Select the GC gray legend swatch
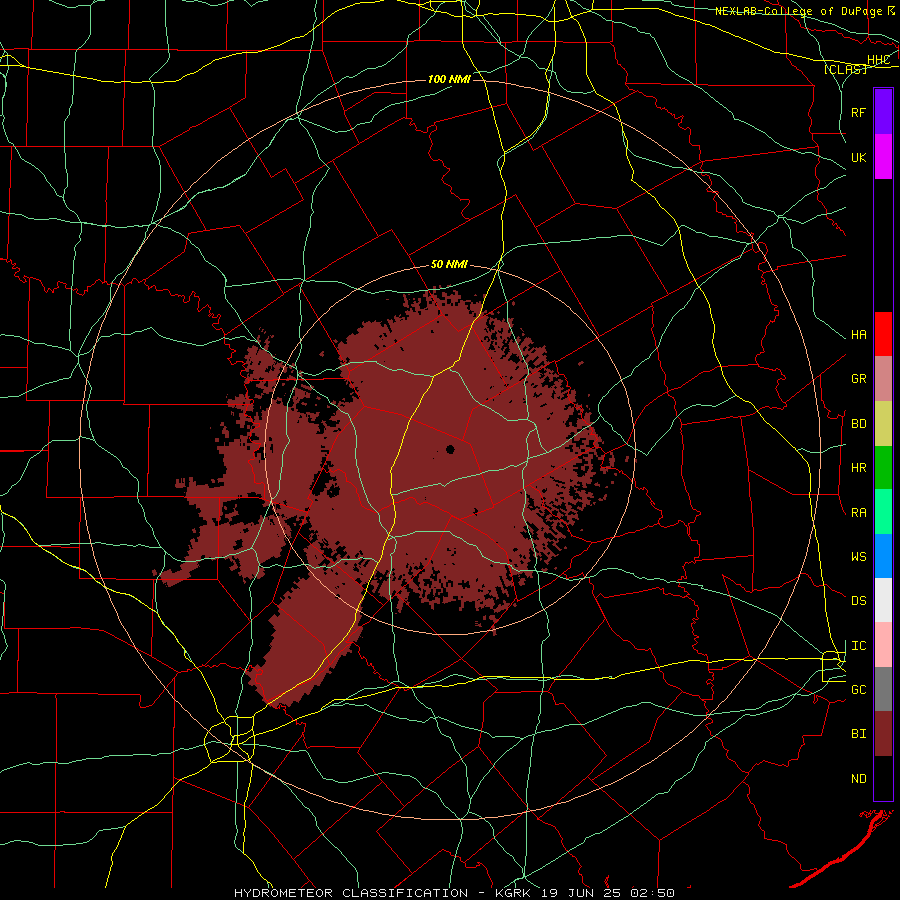The height and width of the screenshot is (900, 900). (x=883, y=689)
